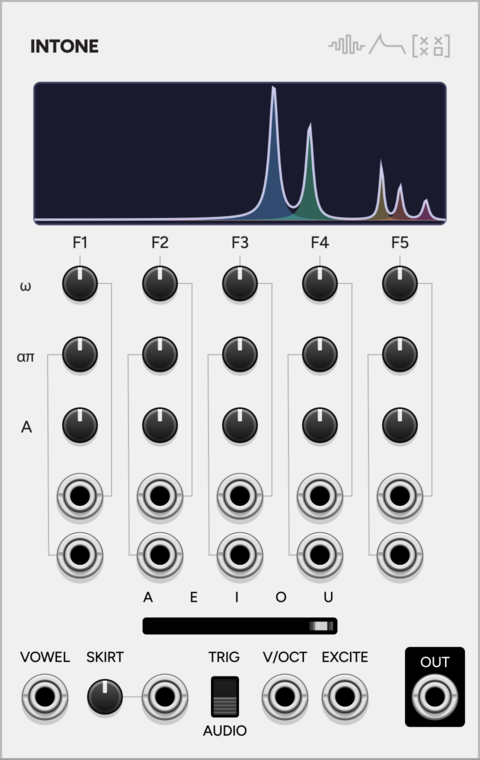Click the F4 lower CV input jack
This screenshot has width=480, height=760.
pos(320,555)
